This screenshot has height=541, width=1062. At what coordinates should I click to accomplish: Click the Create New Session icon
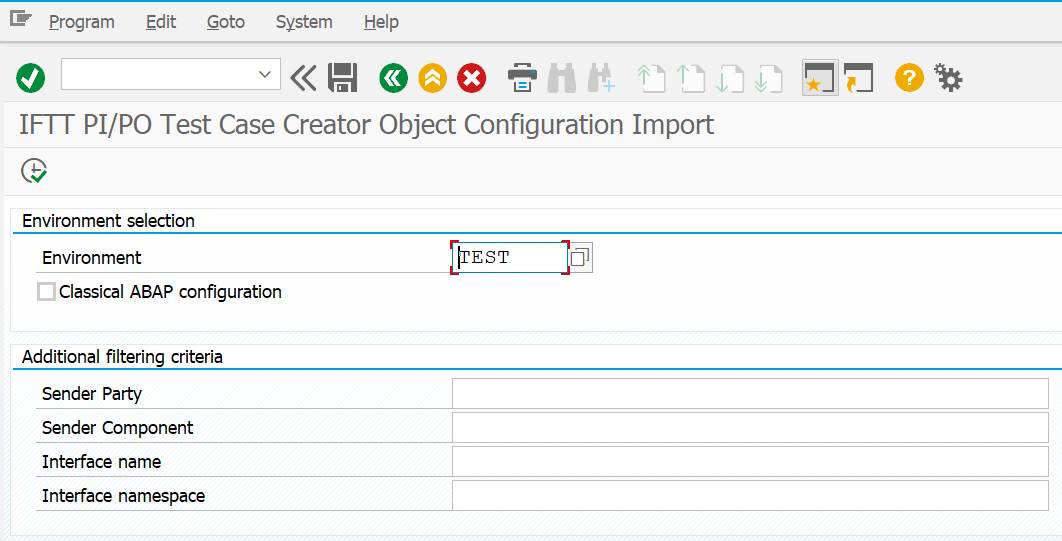(819, 77)
